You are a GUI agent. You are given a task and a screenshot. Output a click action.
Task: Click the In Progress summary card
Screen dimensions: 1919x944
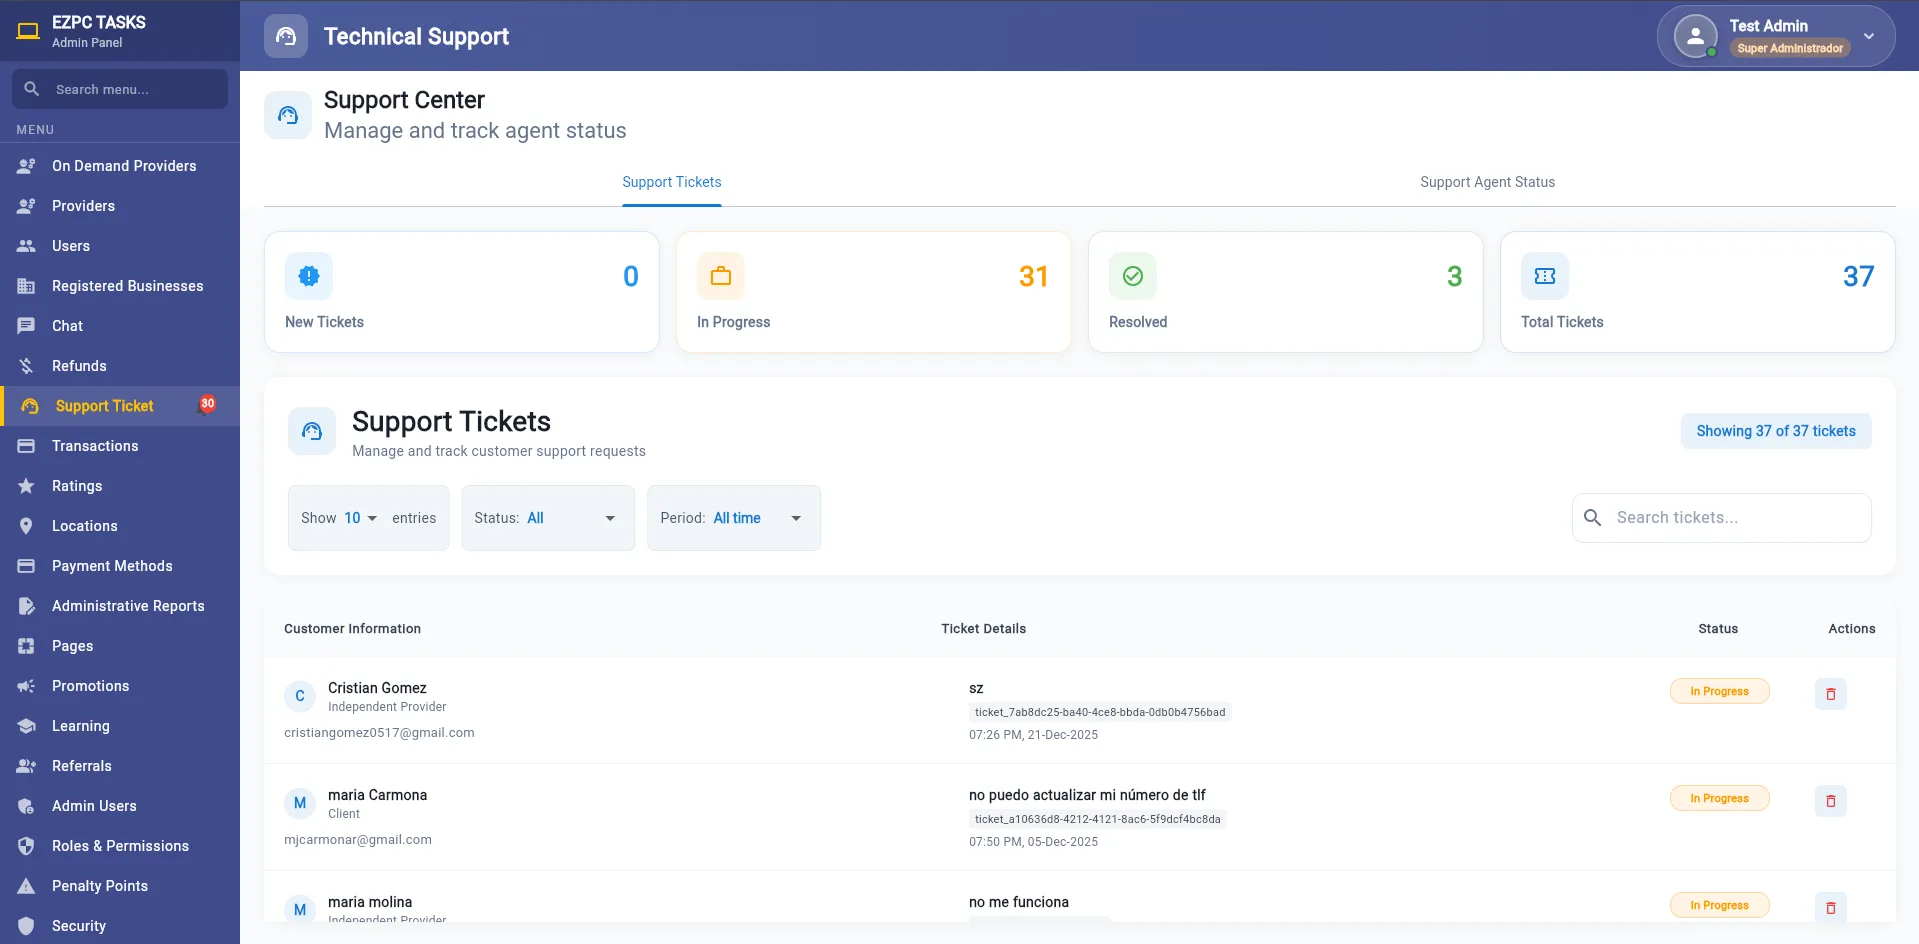874,292
